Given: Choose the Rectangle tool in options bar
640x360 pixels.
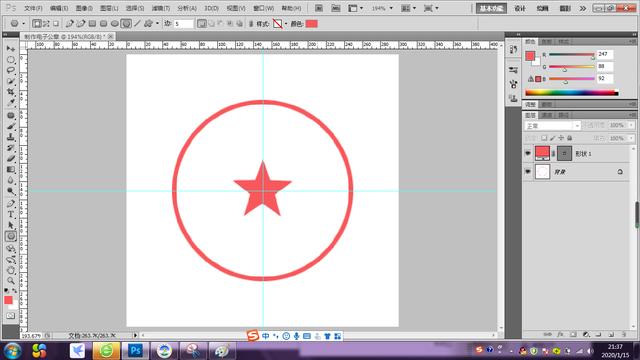Looking at the screenshot, I should [93, 24].
